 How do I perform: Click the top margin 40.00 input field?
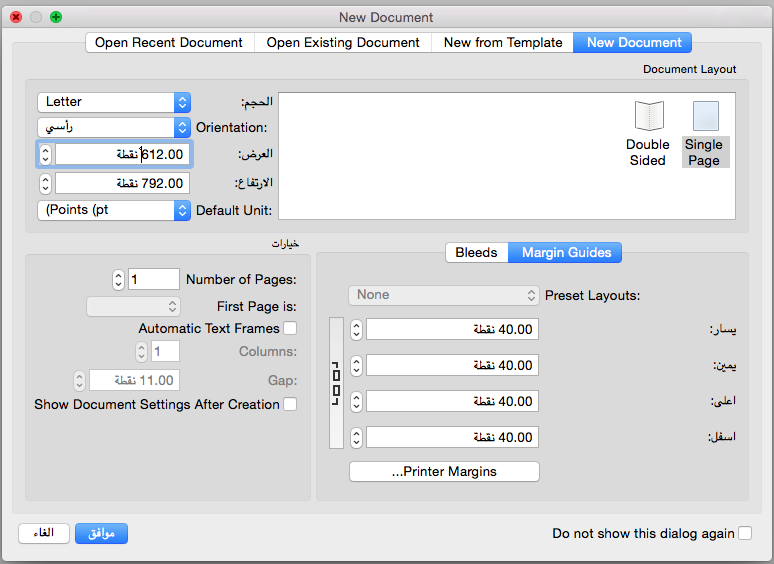452,401
